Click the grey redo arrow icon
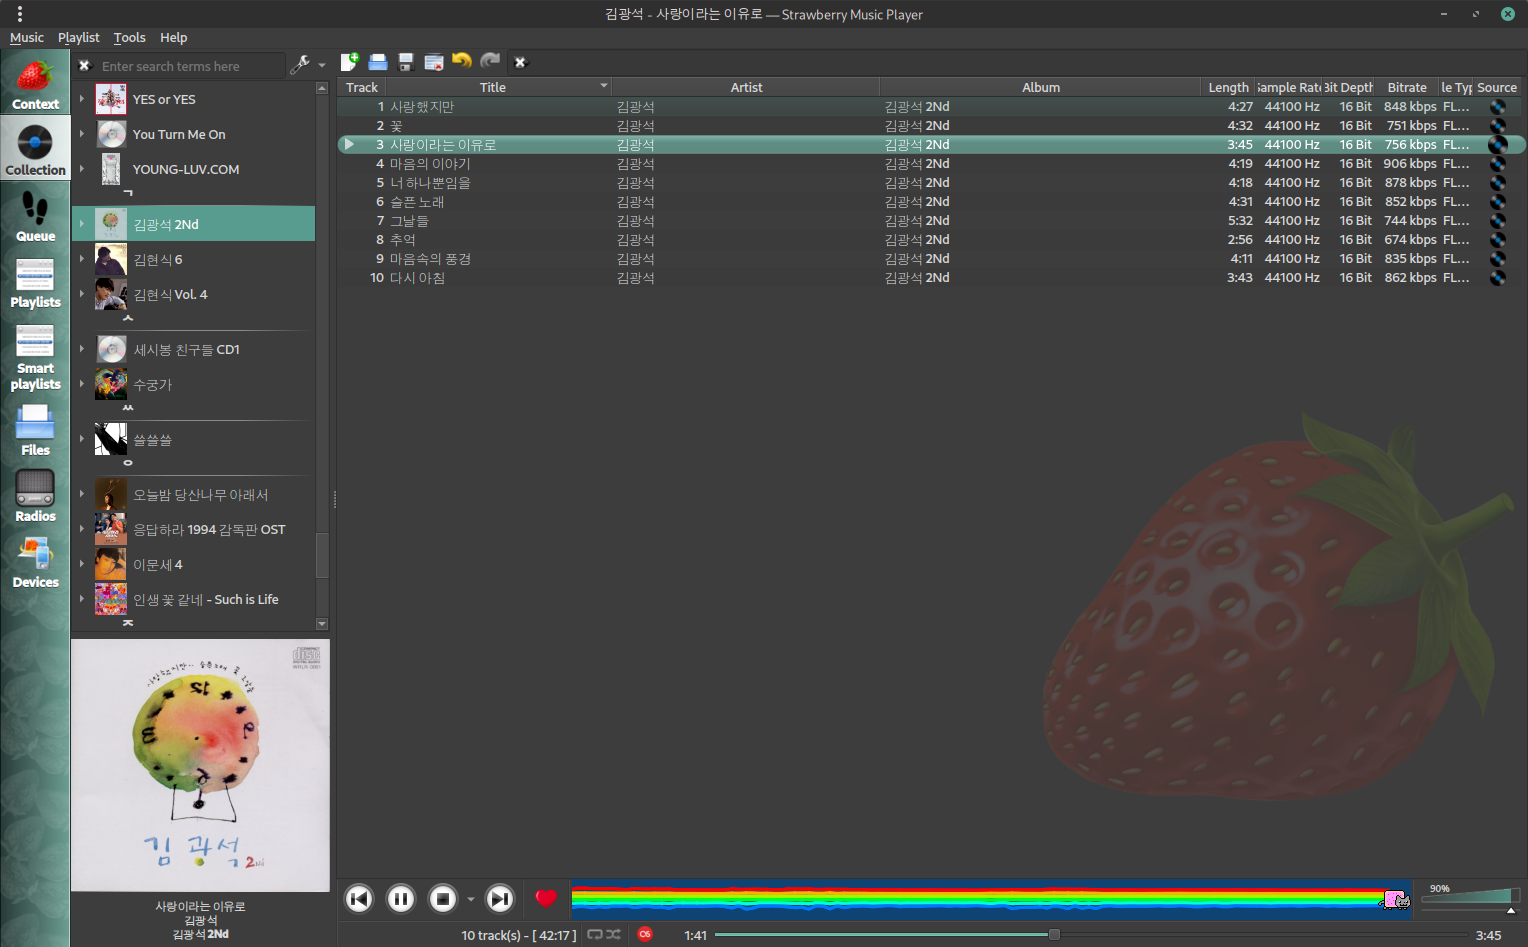 point(490,62)
